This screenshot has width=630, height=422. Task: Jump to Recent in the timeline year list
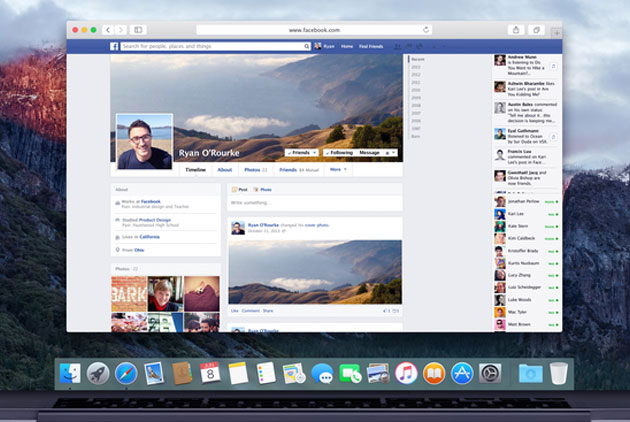coord(418,59)
